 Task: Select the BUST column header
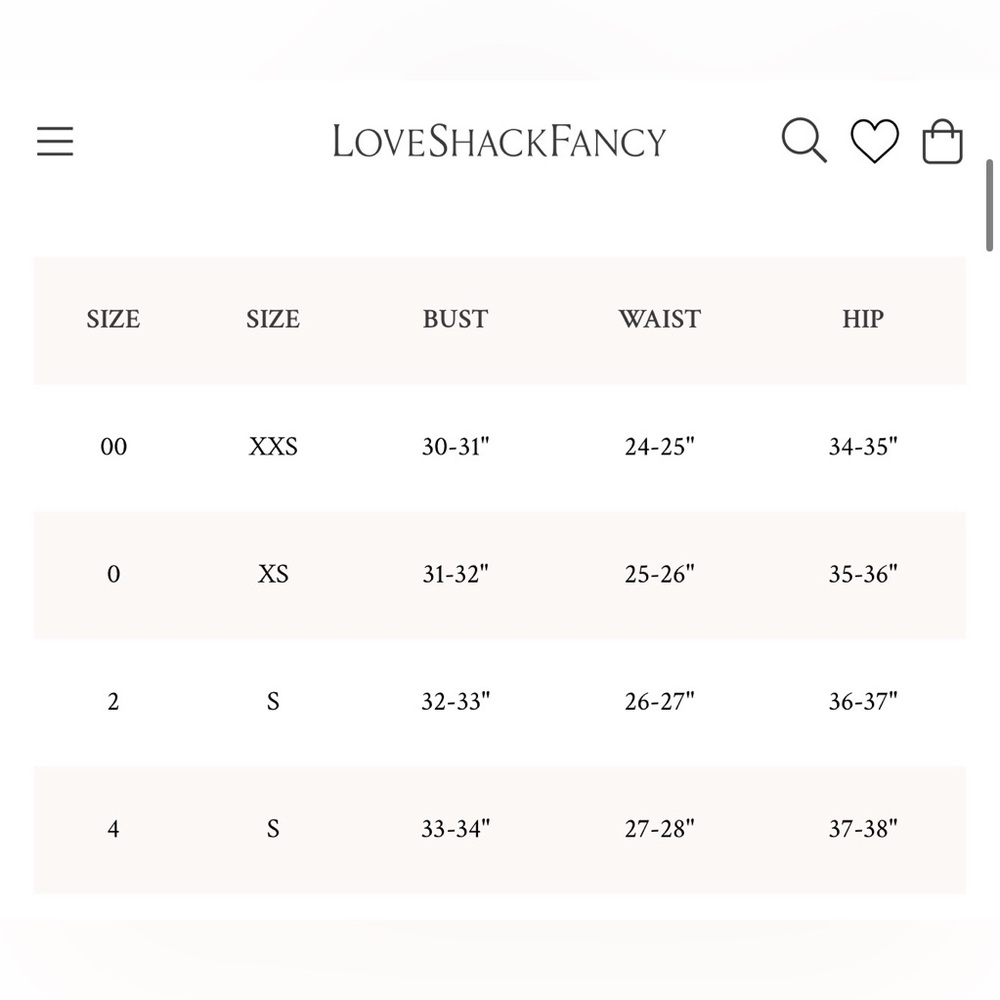point(455,319)
